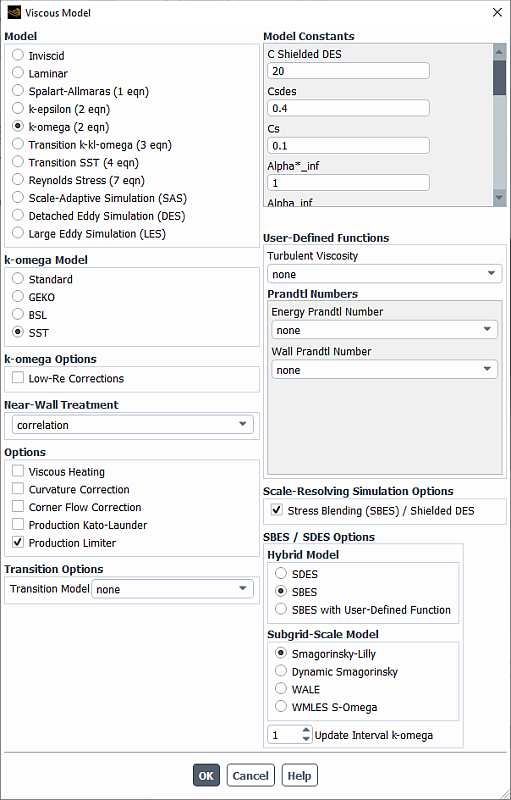Edit the Alpha*_inf constant field
The height and width of the screenshot is (800, 511).
[x=348, y=183]
